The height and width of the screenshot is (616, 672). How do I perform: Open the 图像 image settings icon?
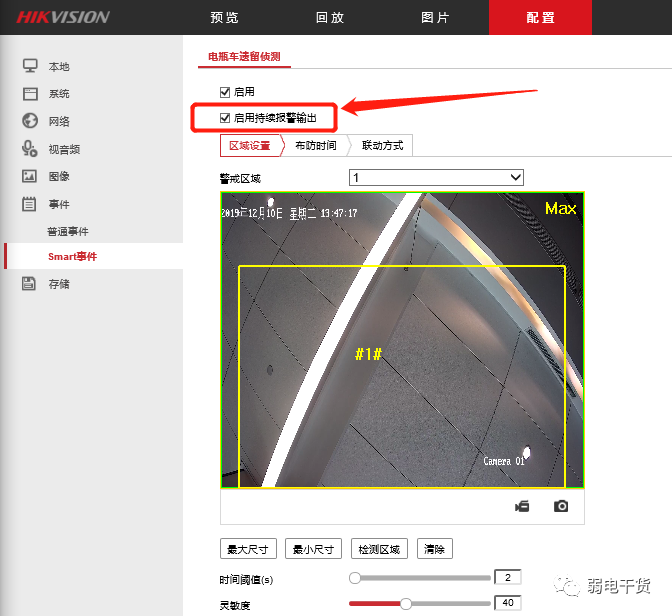tap(29, 176)
